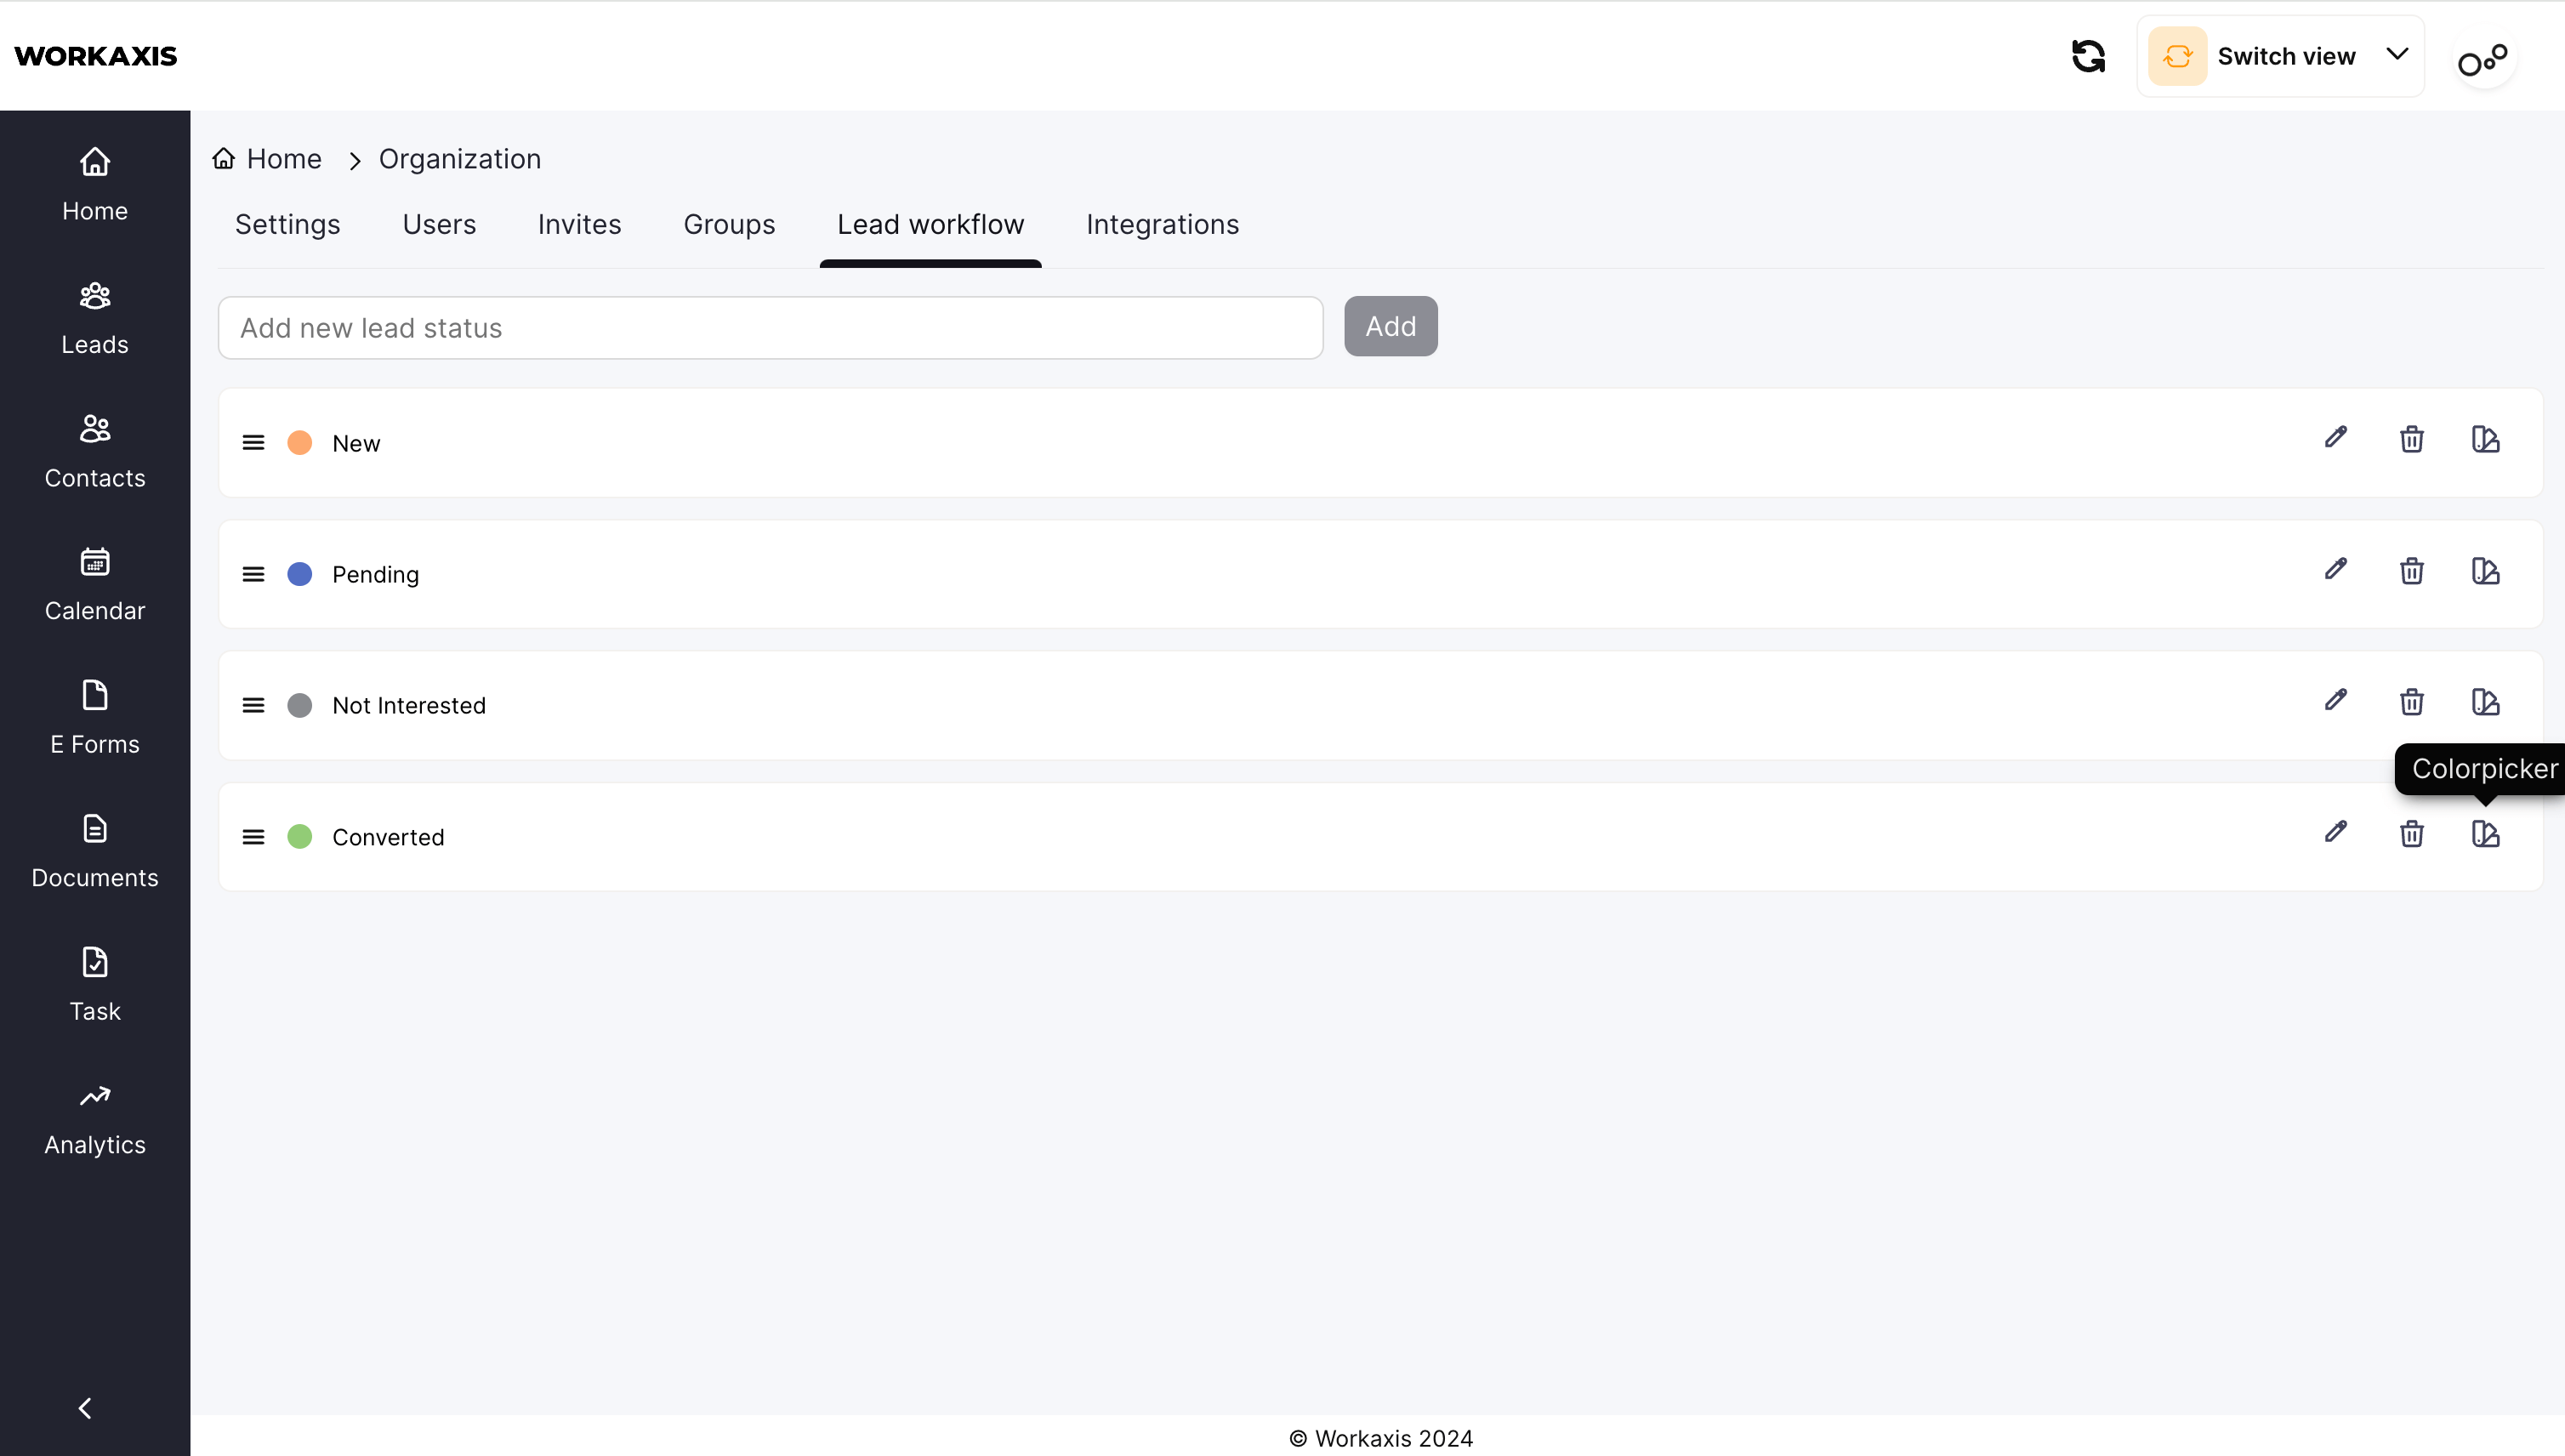This screenshot has width=2565, height=1456.
Task: Switch to the Integrations tab
Action: tap(1162, 224)
